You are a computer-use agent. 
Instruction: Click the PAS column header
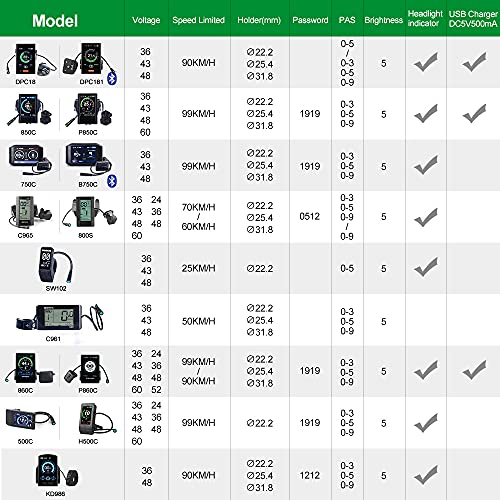(x=347, y=20)
